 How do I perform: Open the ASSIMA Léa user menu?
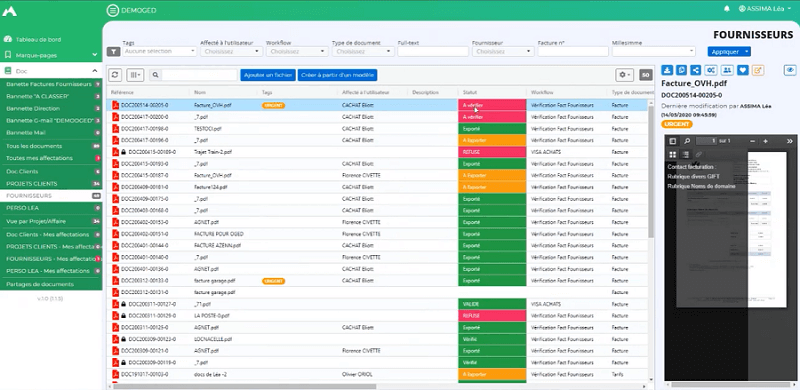pyautogui.click(x=764, y=9)
